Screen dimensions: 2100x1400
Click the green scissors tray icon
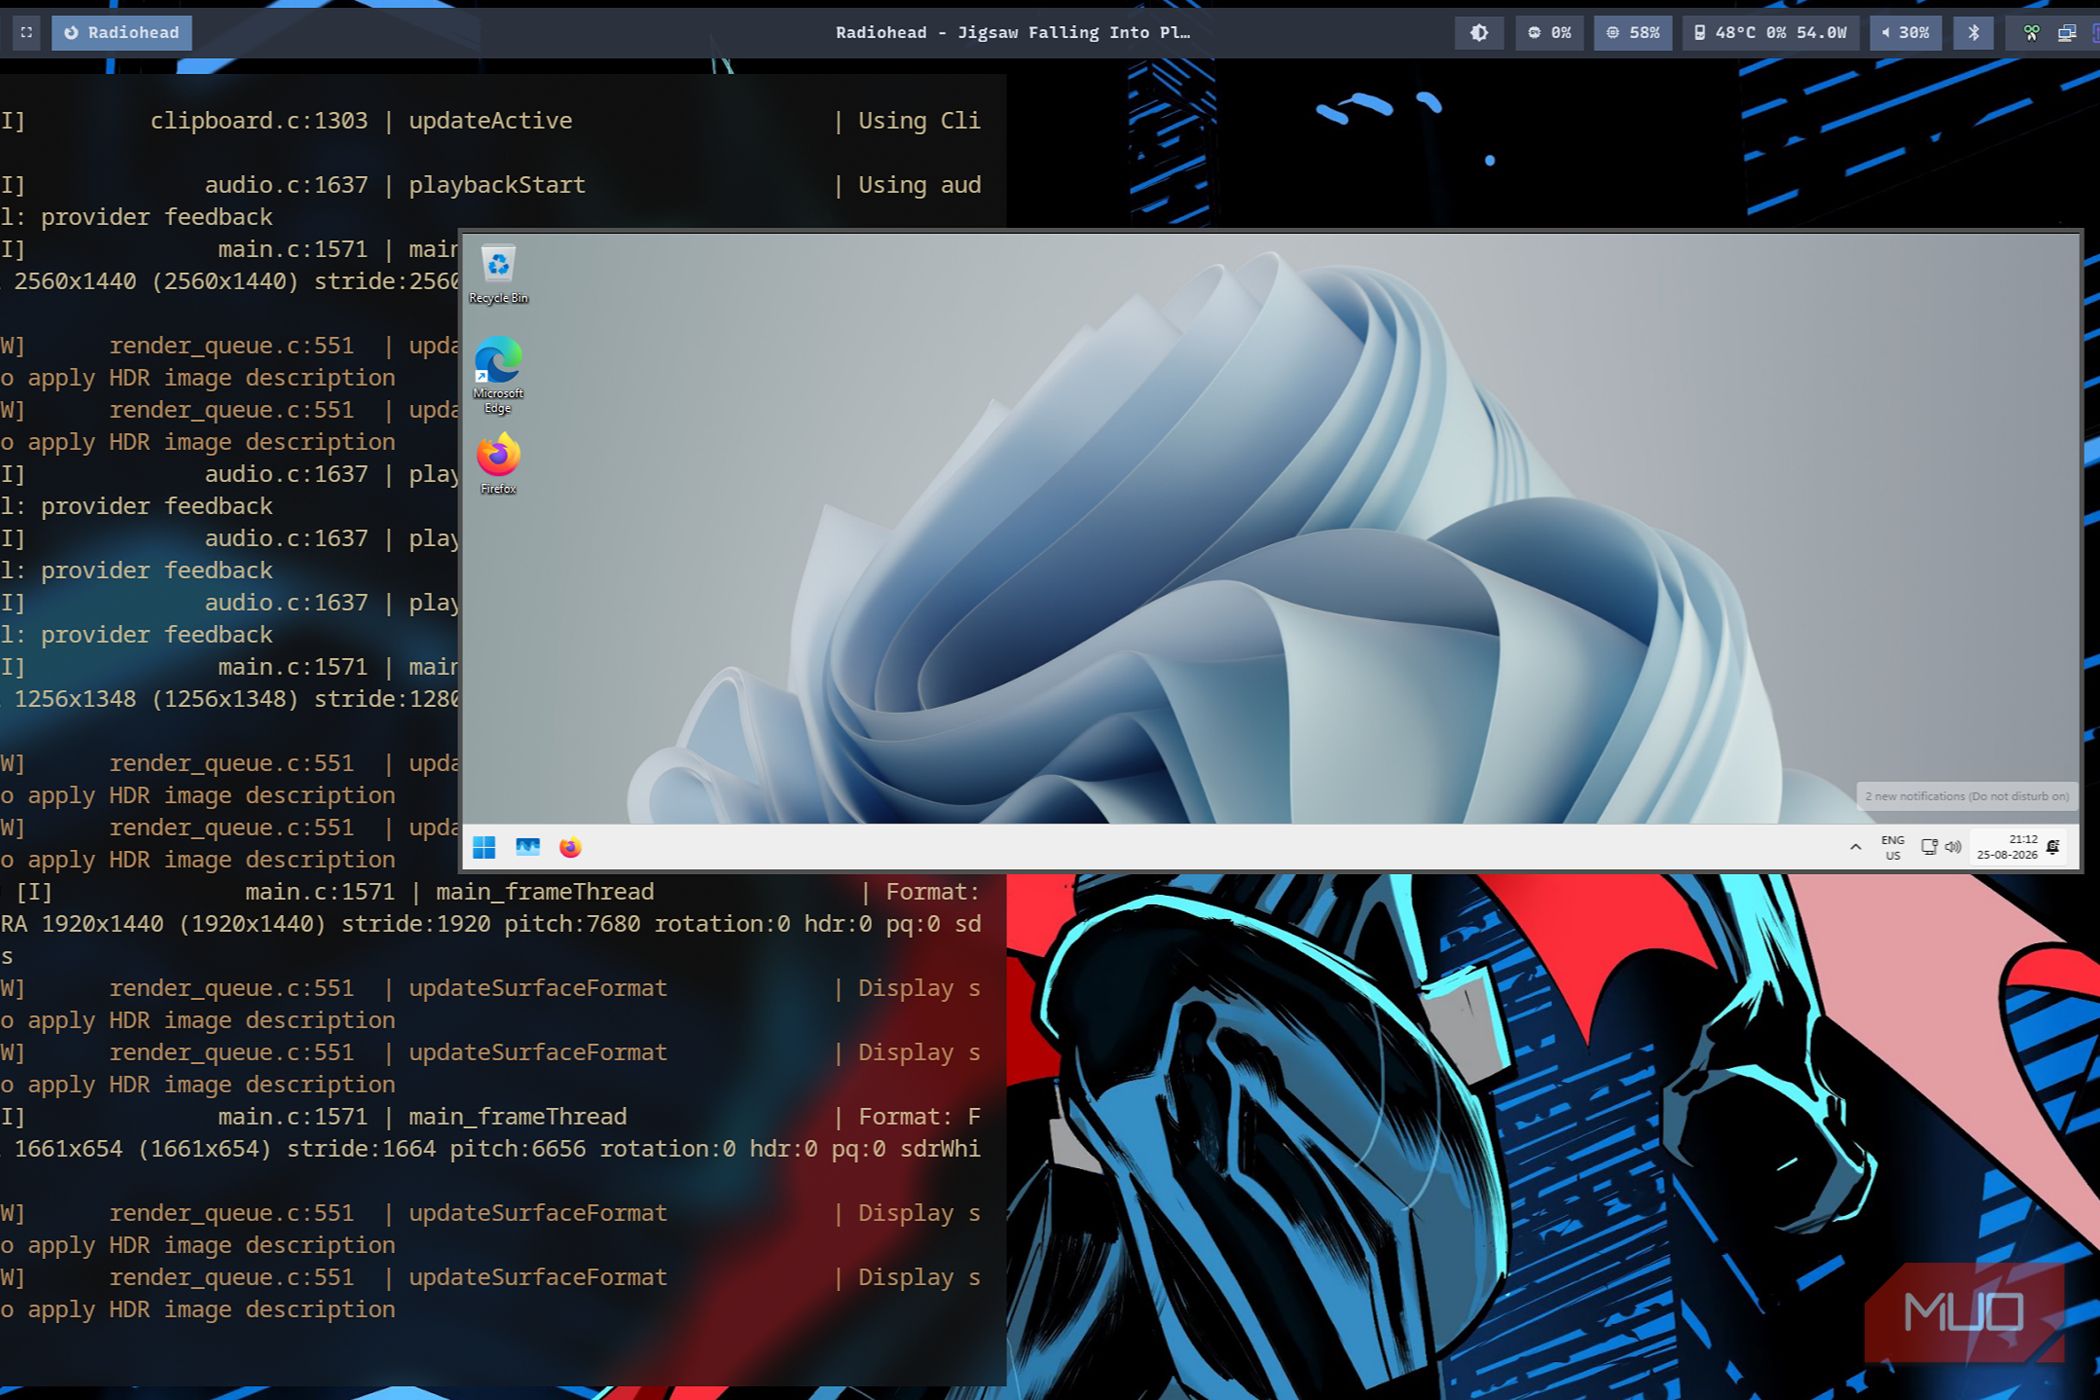pos(2031,33)
